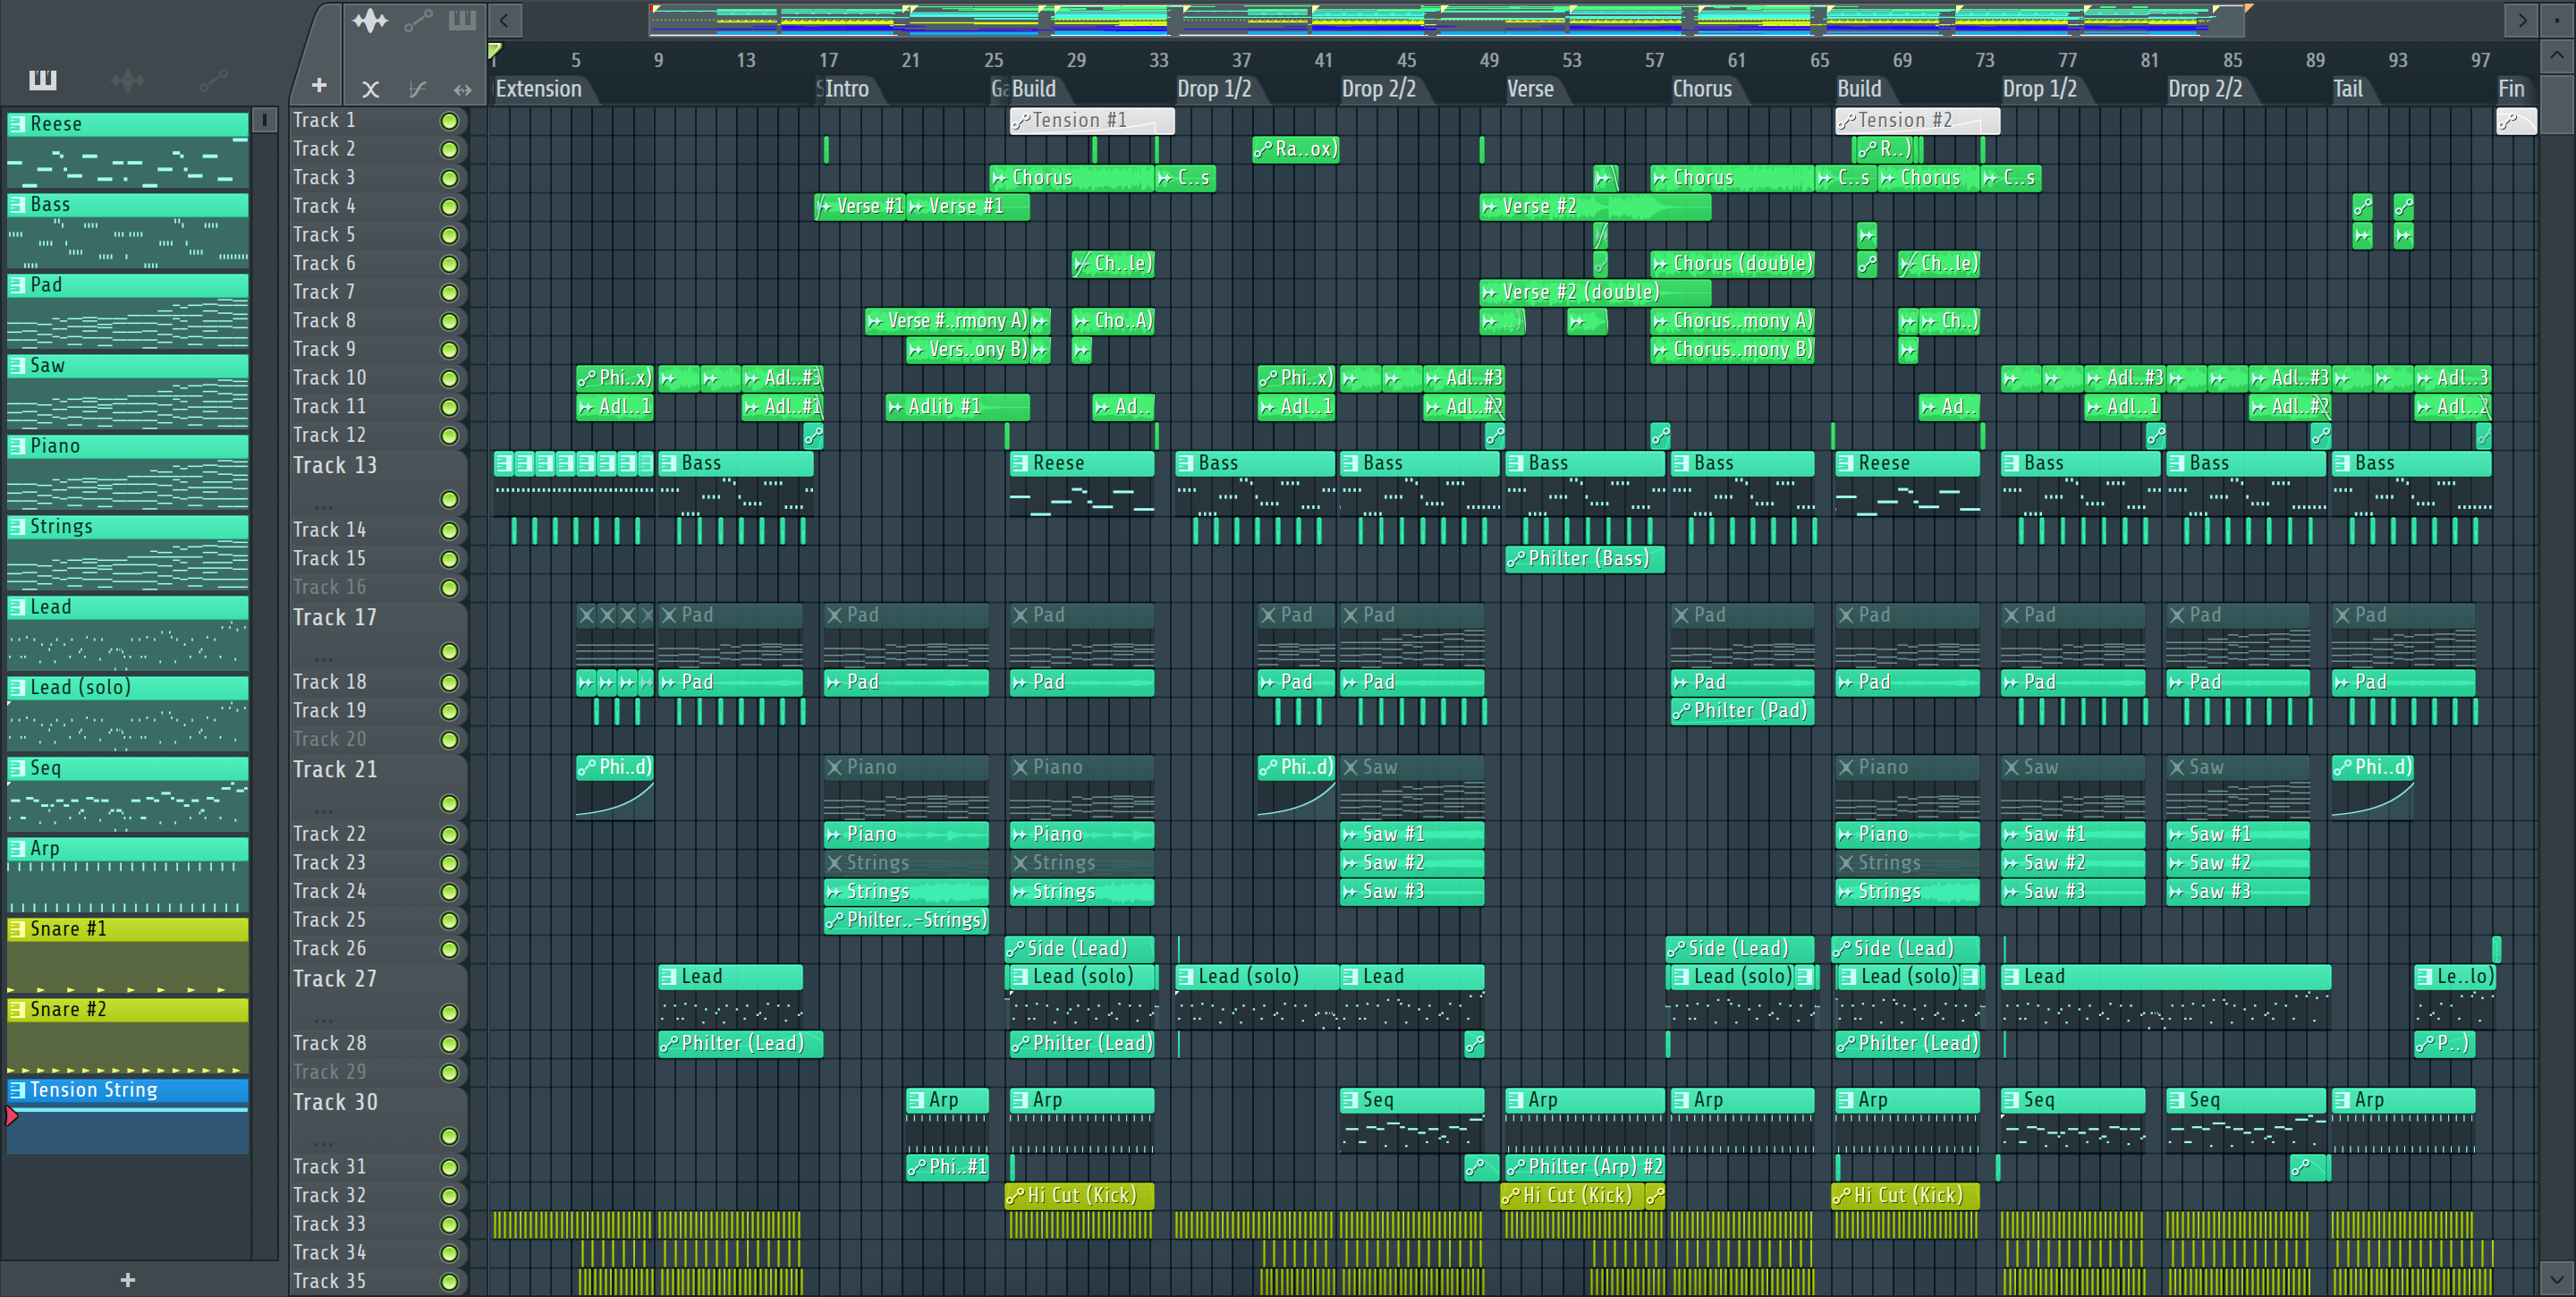Viewport: 2576px width, 1297px height.
Task: Mute Track 9 with its green LED
Action: tap(450, 350)
